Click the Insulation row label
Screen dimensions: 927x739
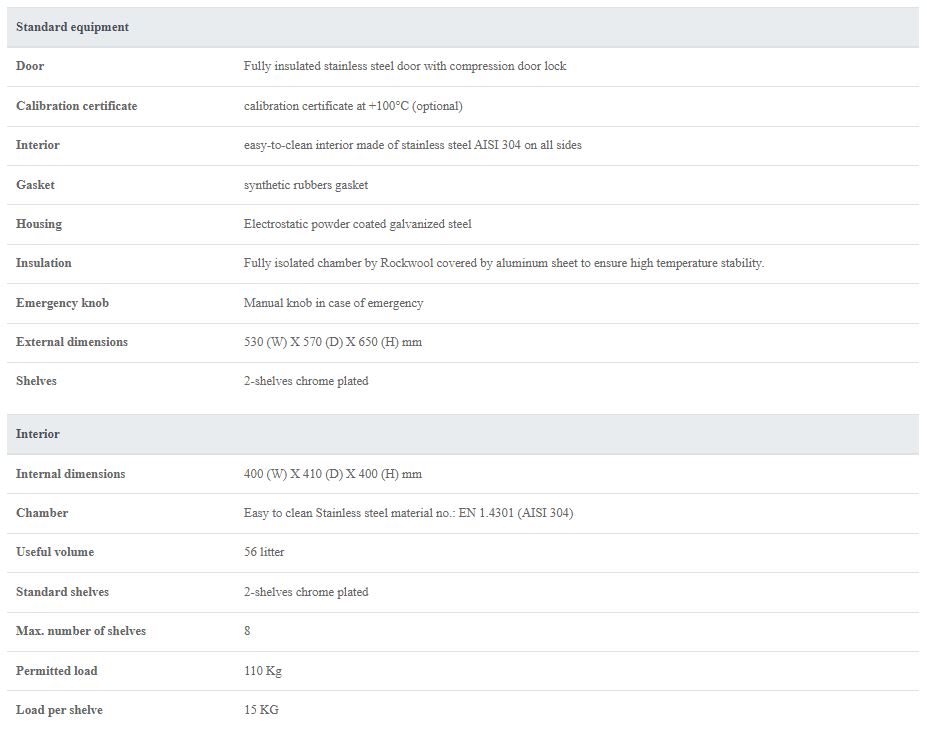43,263
